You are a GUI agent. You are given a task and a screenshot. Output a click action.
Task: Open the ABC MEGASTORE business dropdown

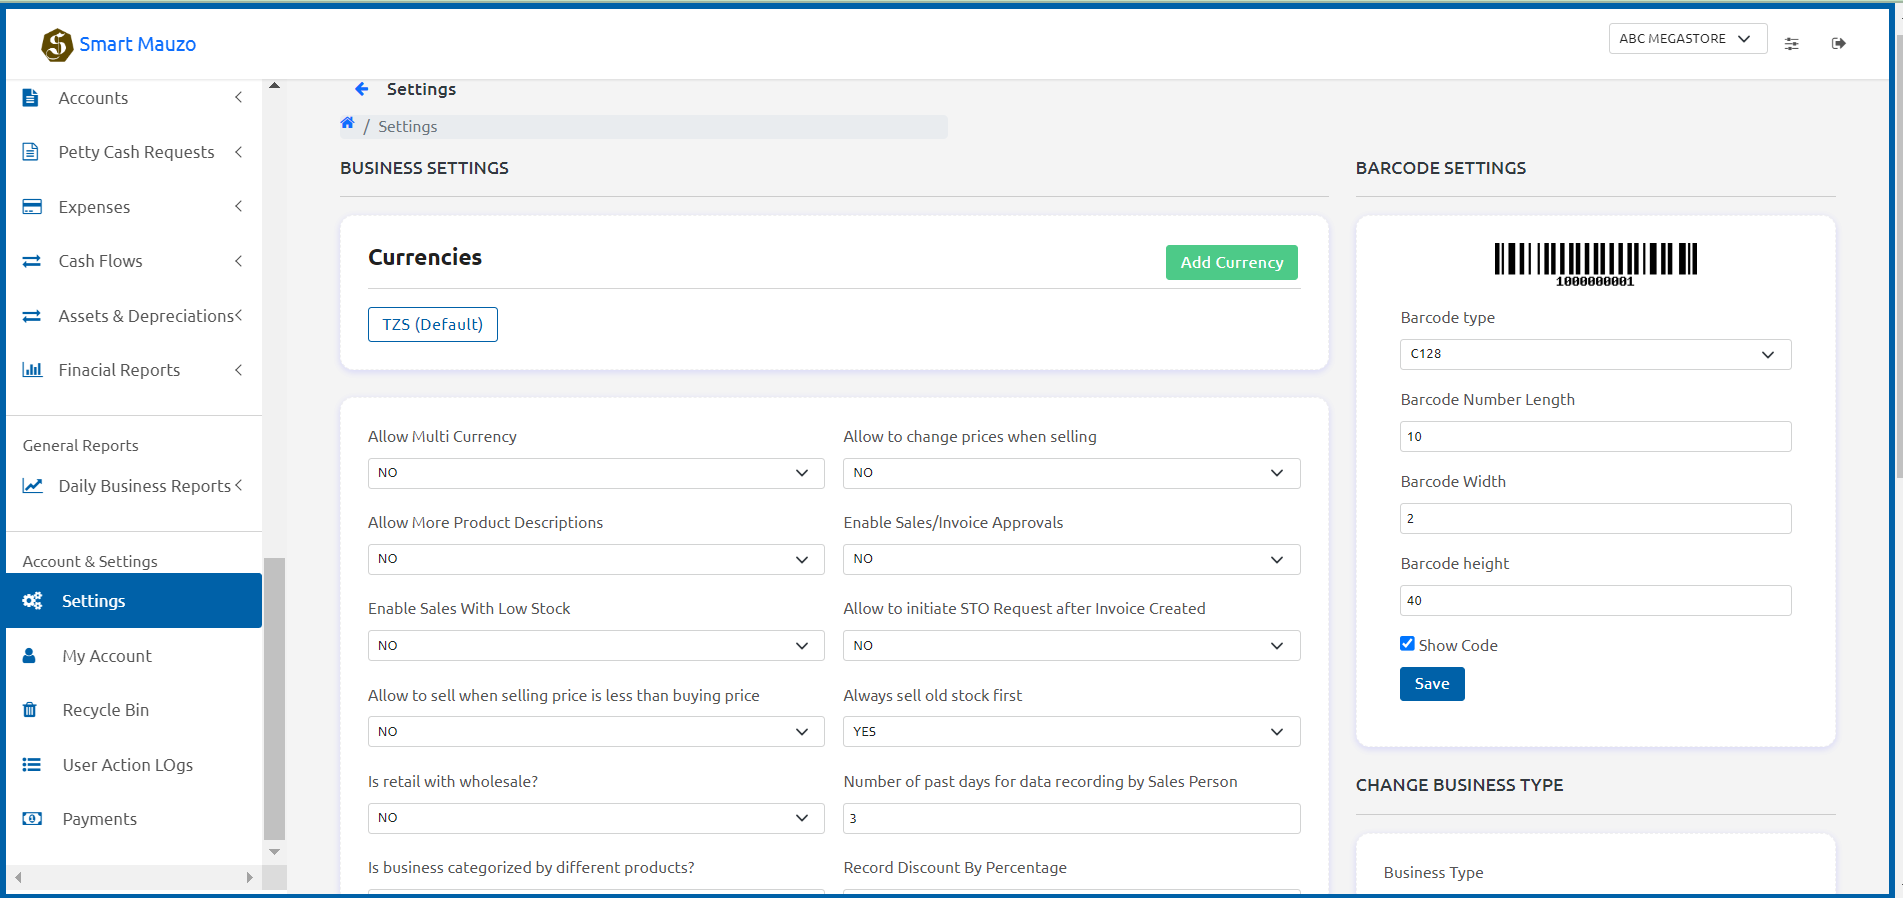(x=1688, y=39)
